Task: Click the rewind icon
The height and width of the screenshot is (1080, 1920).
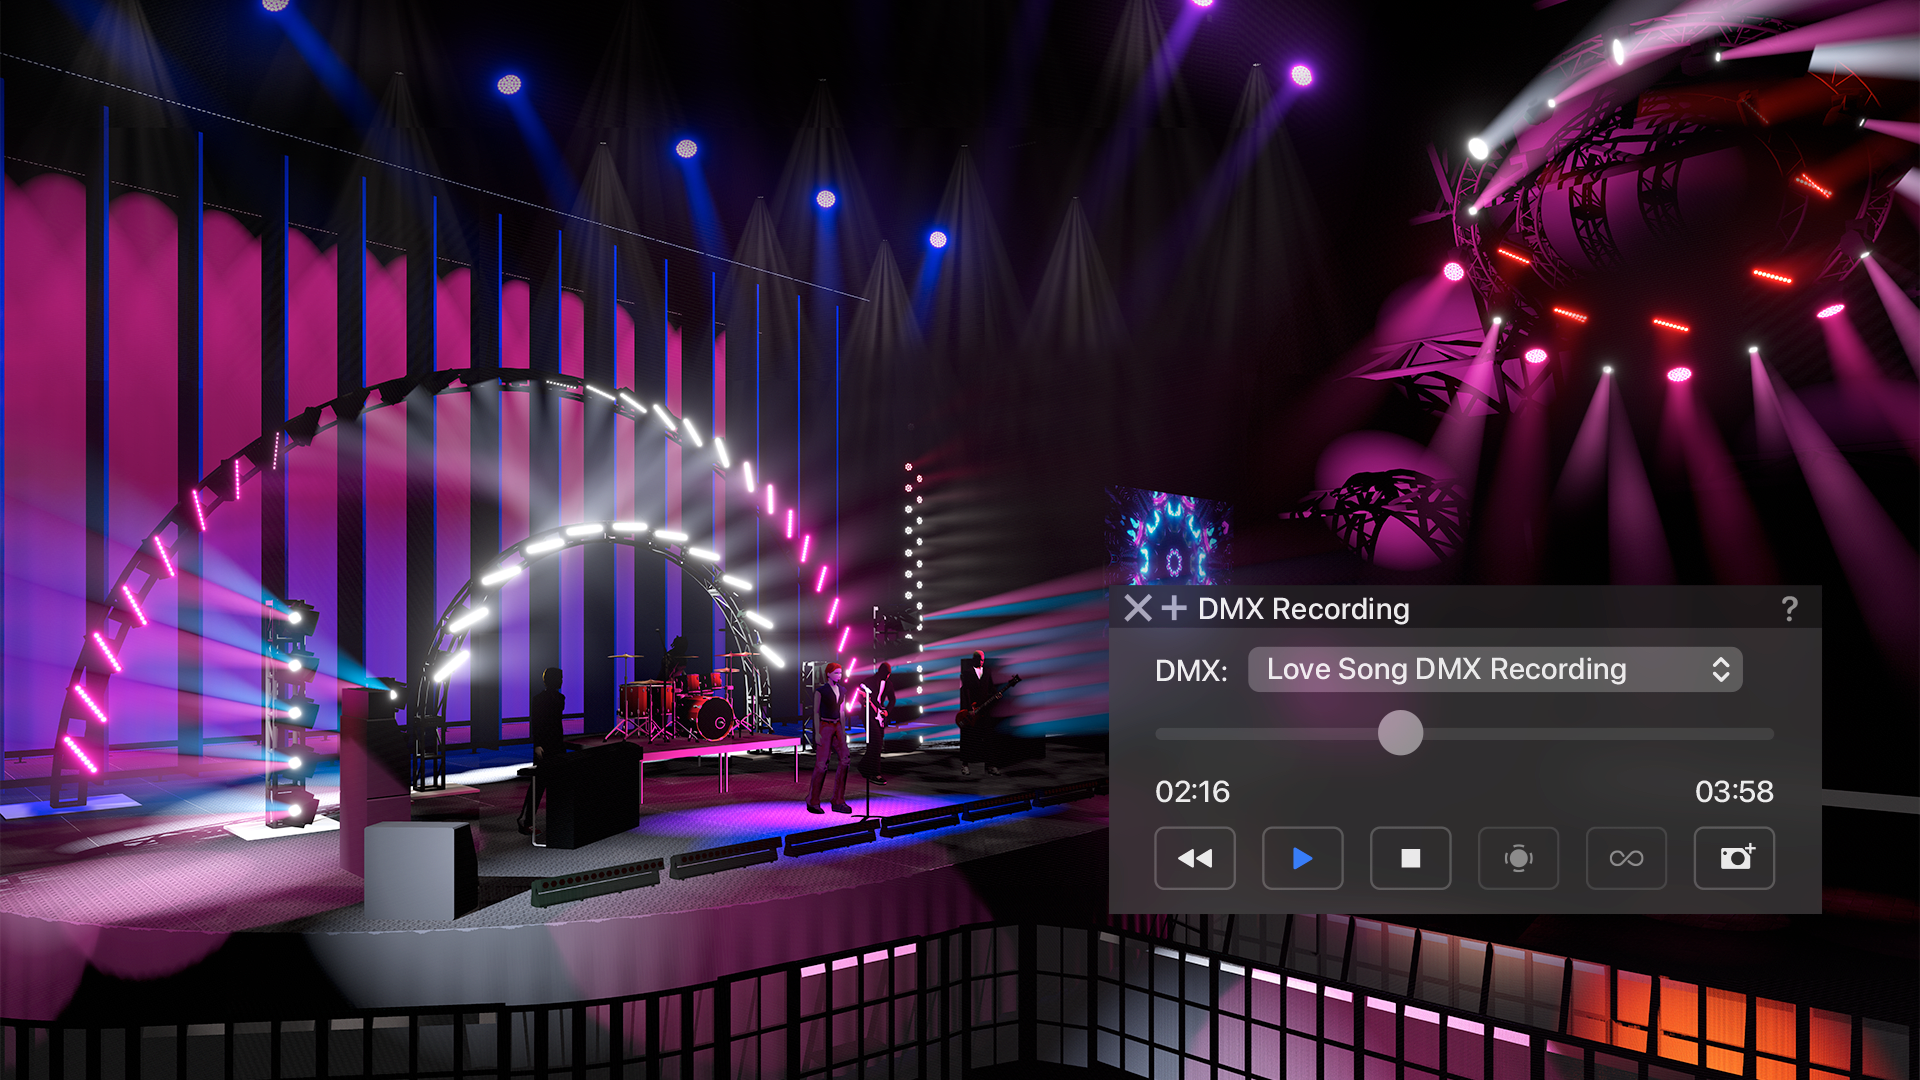Action: [1195, 859]
